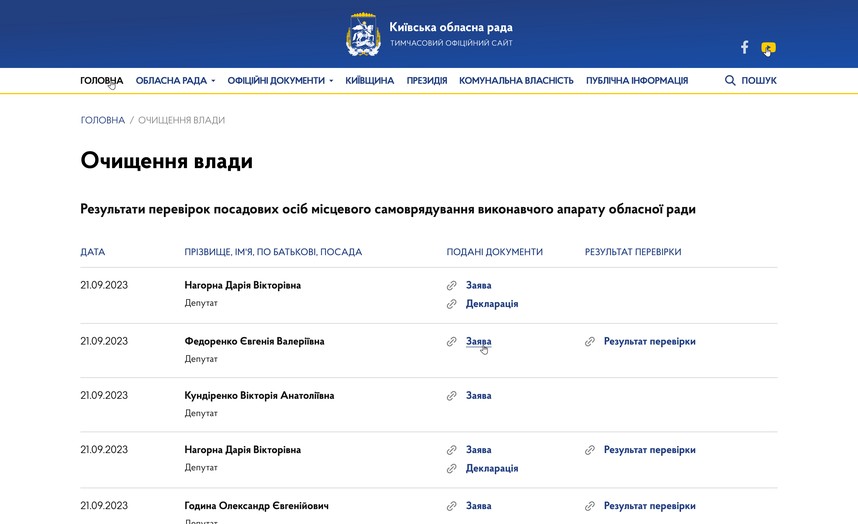Open Декларація link for second Нагорна Дарія
Screen dimensions: 858x524
(x=492, y=469)
